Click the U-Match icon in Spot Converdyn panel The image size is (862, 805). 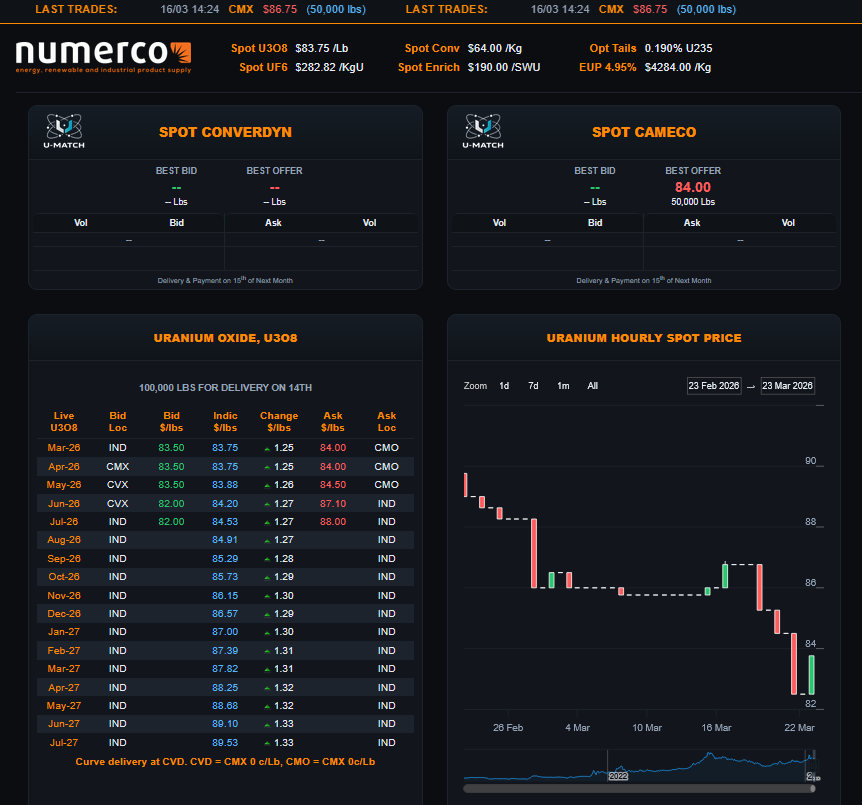coord(64,131)
